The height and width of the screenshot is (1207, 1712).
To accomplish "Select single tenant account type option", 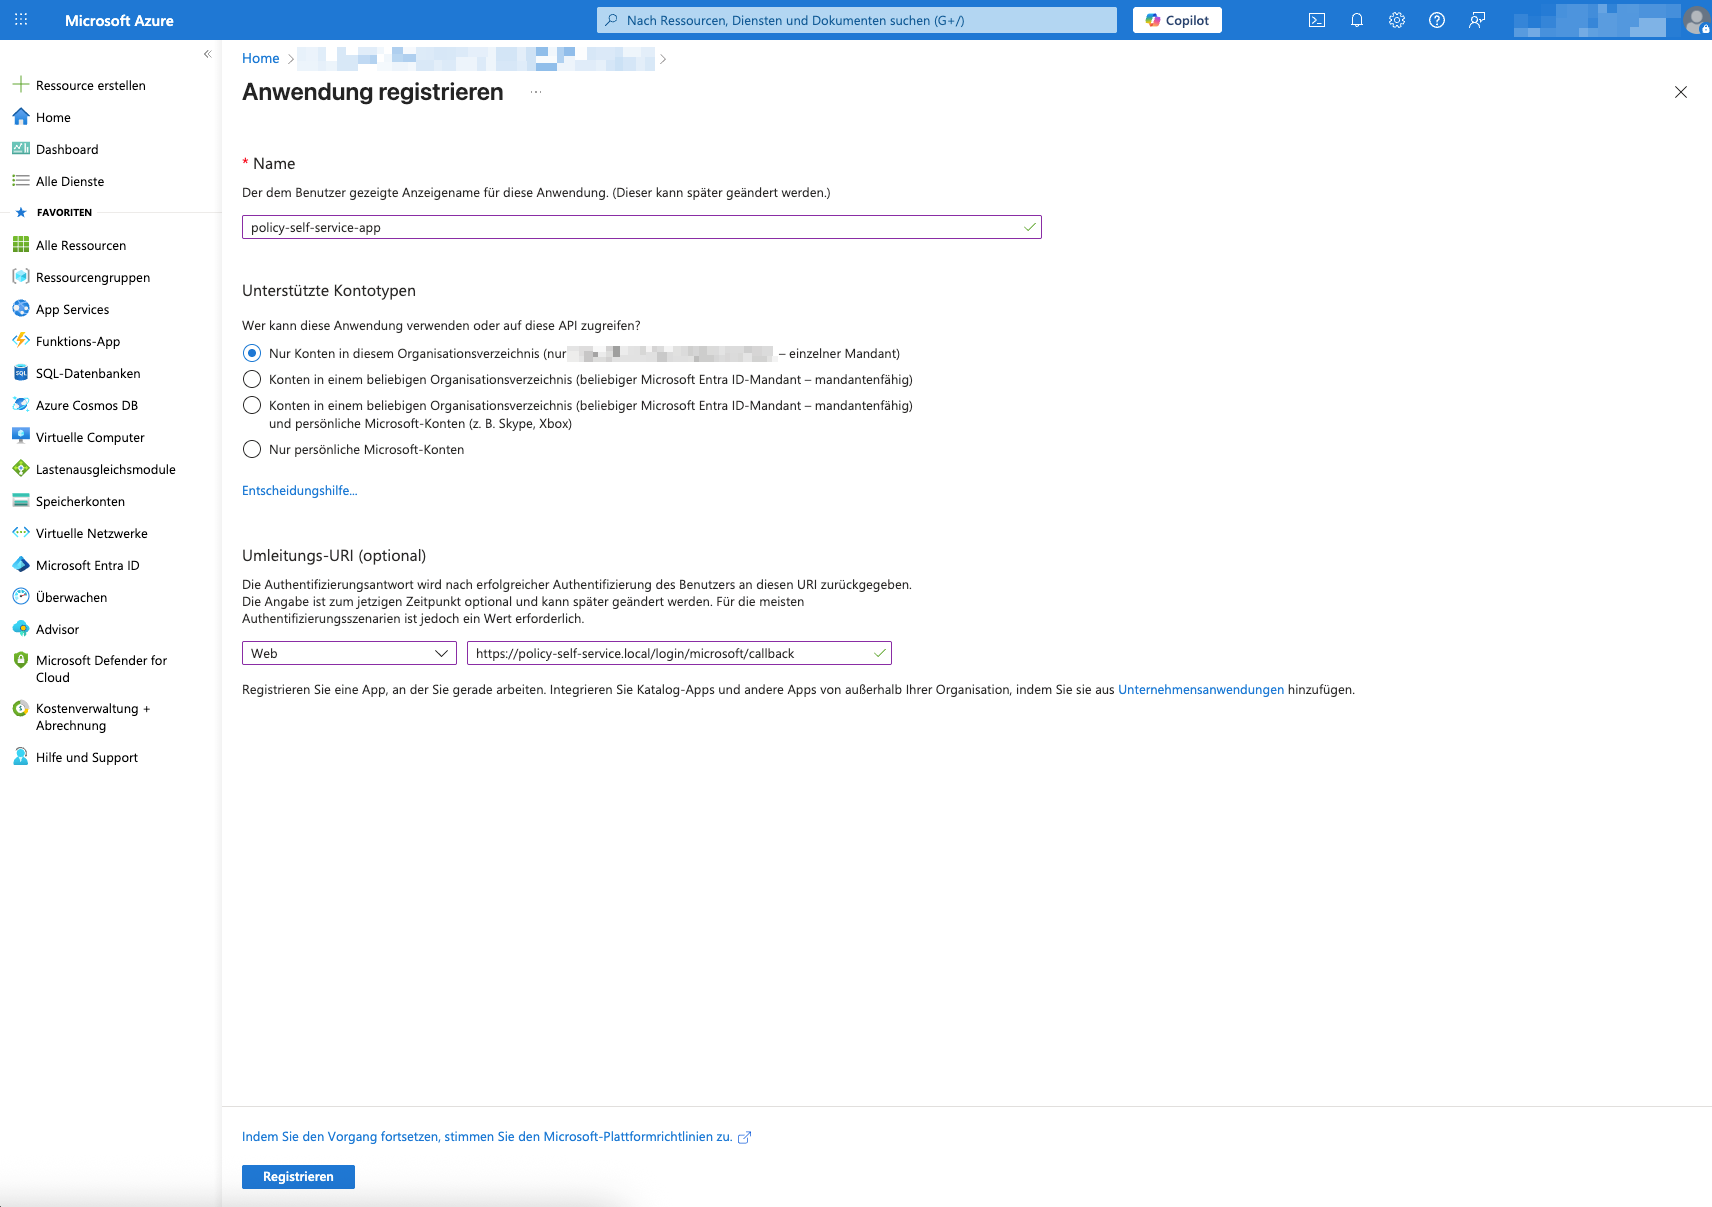I will pyautogui.click(x=252, y=353).
